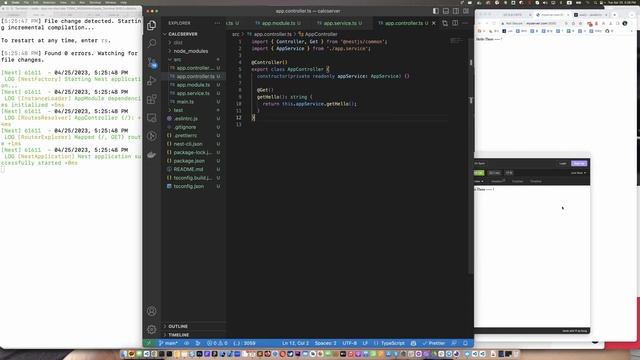
Task: Close the app.controller.ts tab
Action: pyautogui.click(x=433, y=23)
